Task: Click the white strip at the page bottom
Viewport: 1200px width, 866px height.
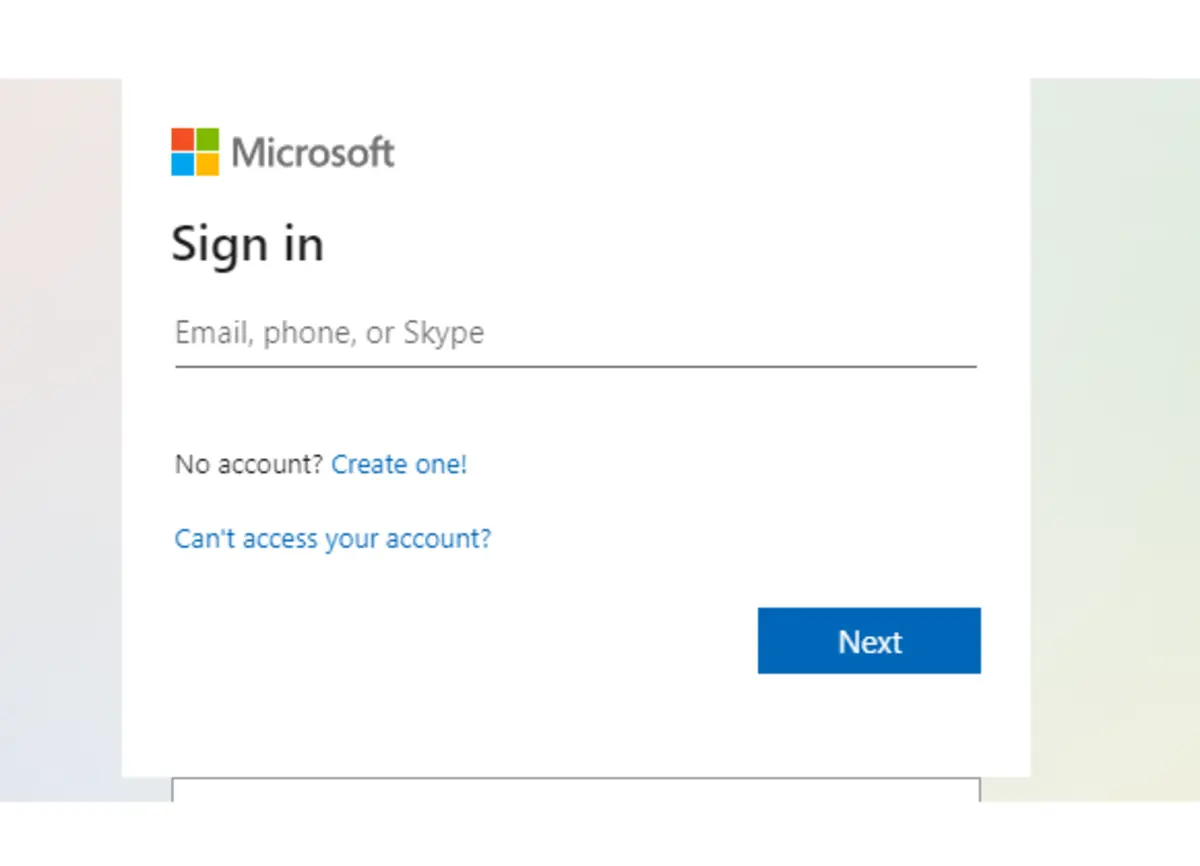Action: [600, 834]
